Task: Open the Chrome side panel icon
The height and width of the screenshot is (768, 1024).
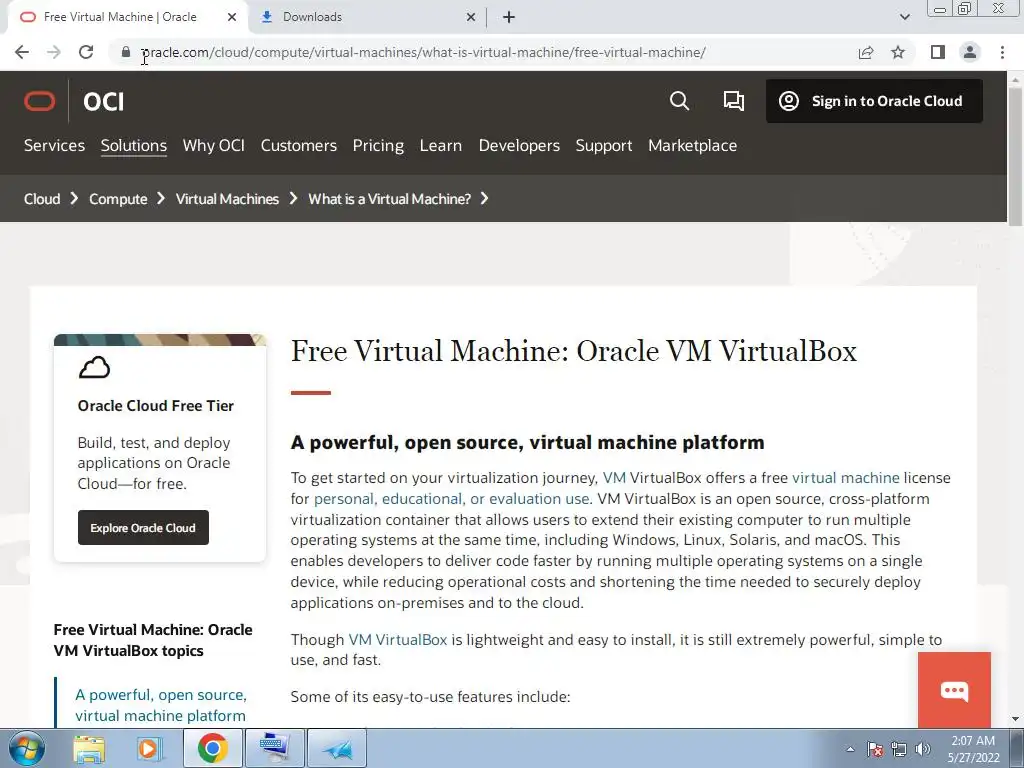Action: [938, 52]
